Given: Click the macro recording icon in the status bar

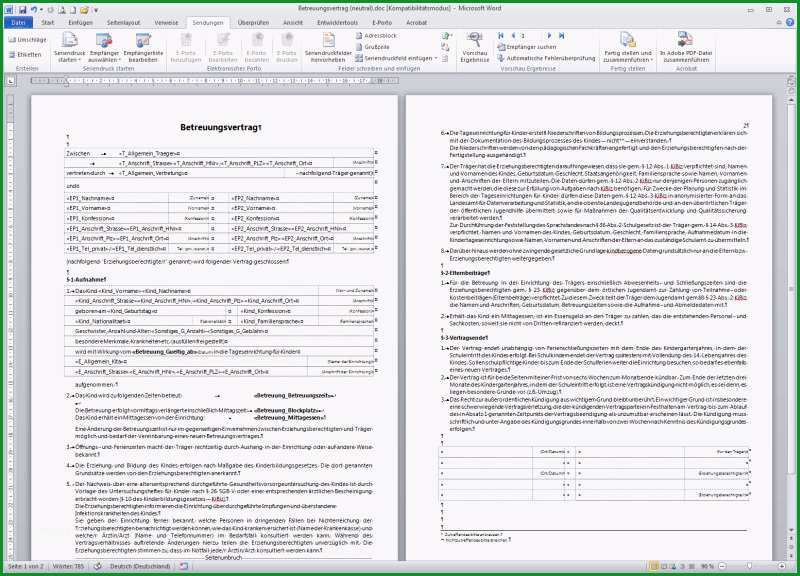Looking at the screenshot, I should point(184,566).
